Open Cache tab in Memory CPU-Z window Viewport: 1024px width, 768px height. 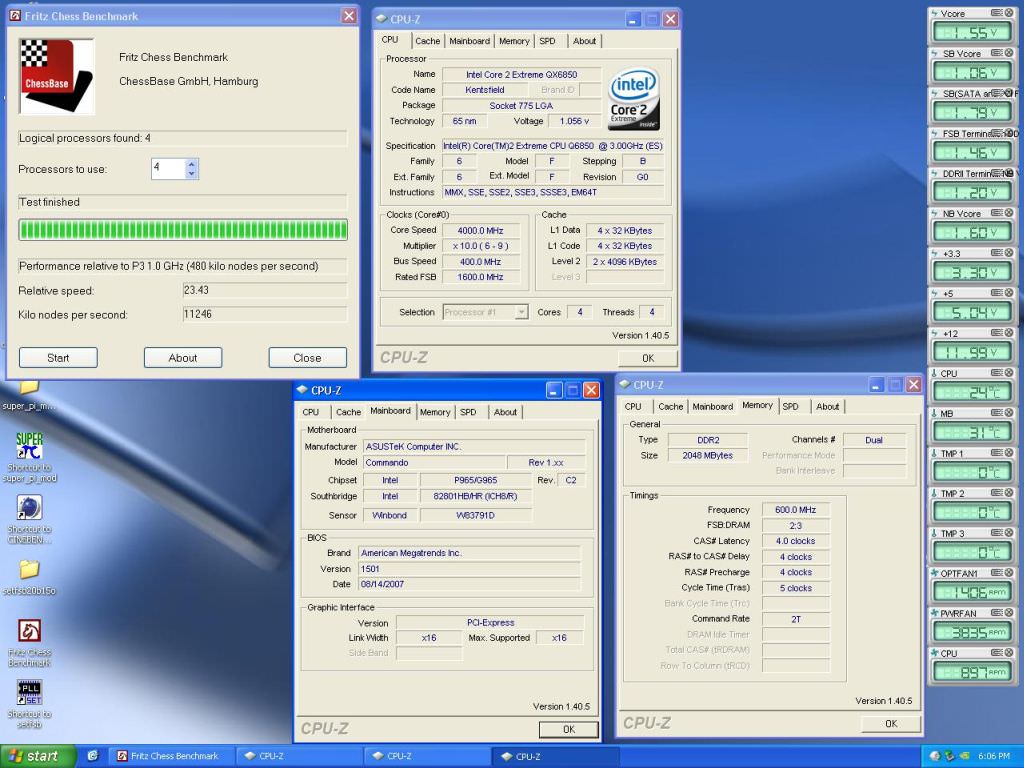coord(670,406)
